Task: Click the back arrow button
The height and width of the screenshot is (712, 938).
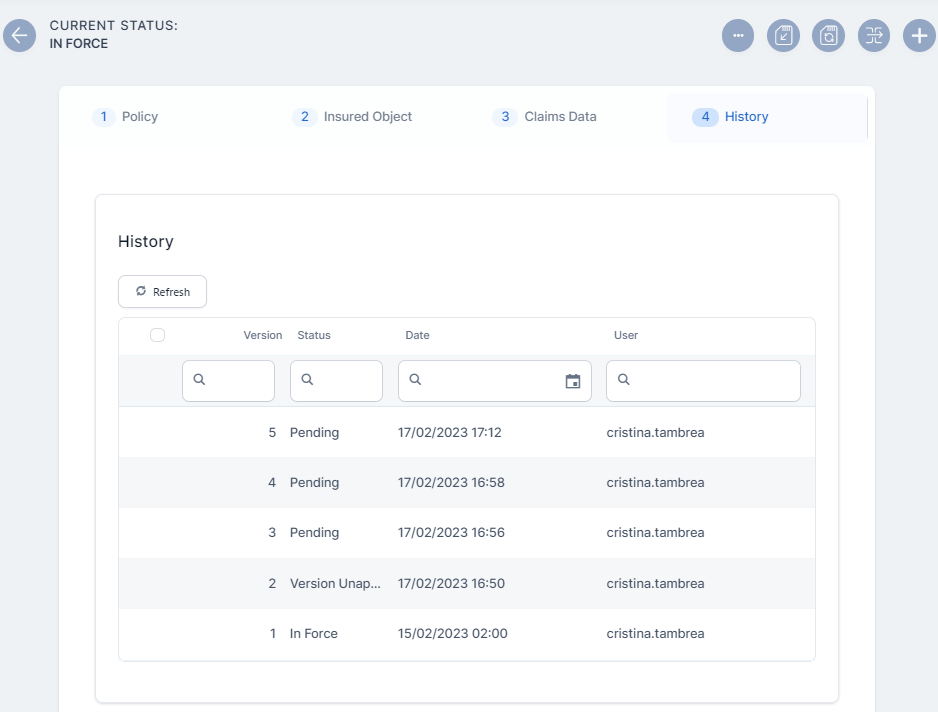Action: pos(20,36)
